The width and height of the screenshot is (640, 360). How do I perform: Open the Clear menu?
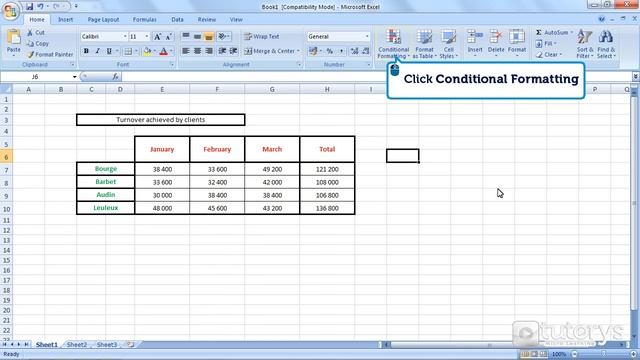point(549,54)
